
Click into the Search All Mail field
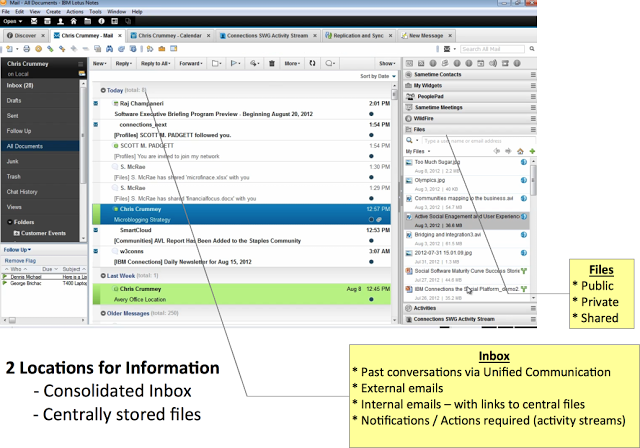click(x=497, y=48)
